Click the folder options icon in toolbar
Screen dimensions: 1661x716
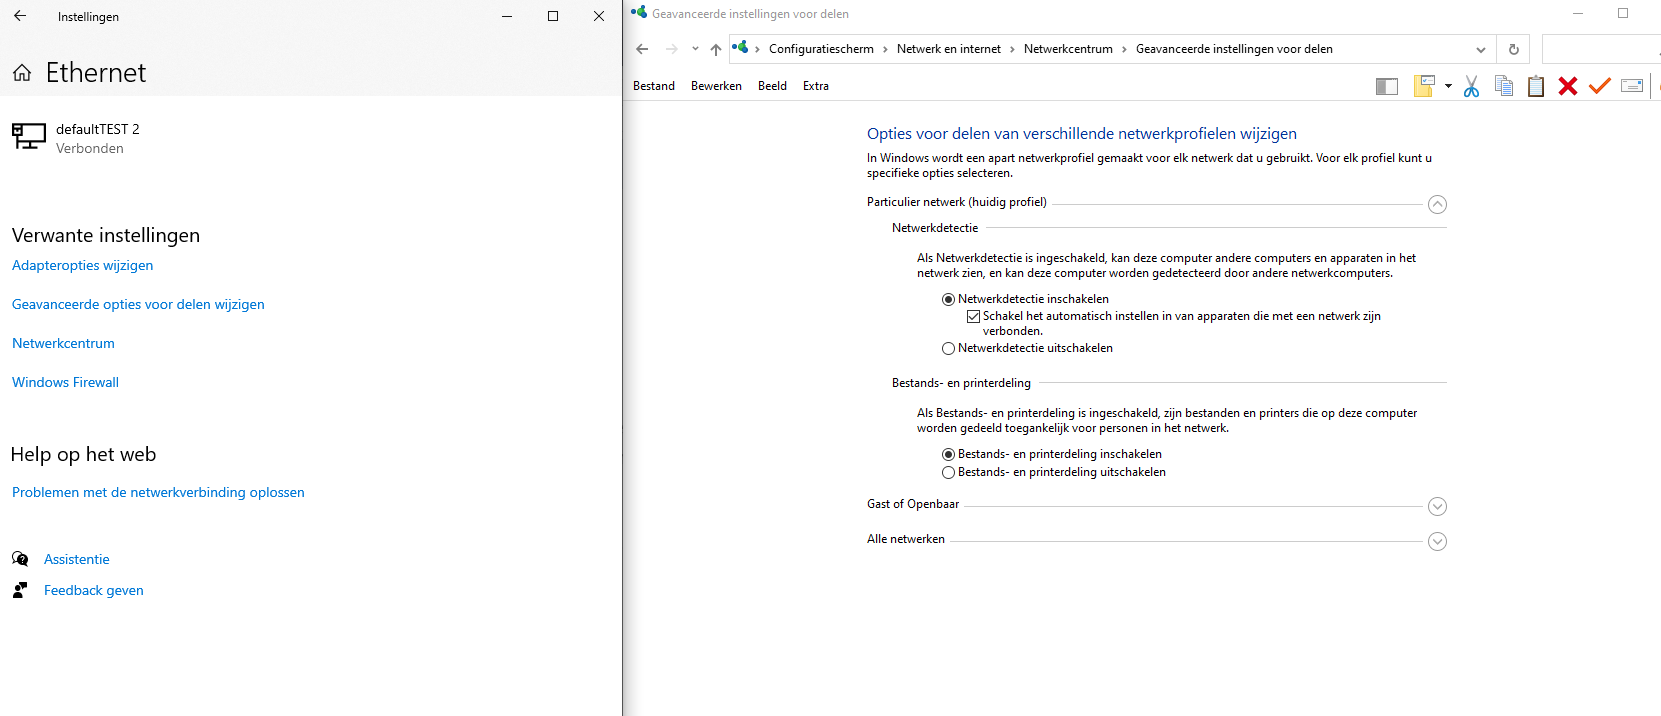[1425, 86]
